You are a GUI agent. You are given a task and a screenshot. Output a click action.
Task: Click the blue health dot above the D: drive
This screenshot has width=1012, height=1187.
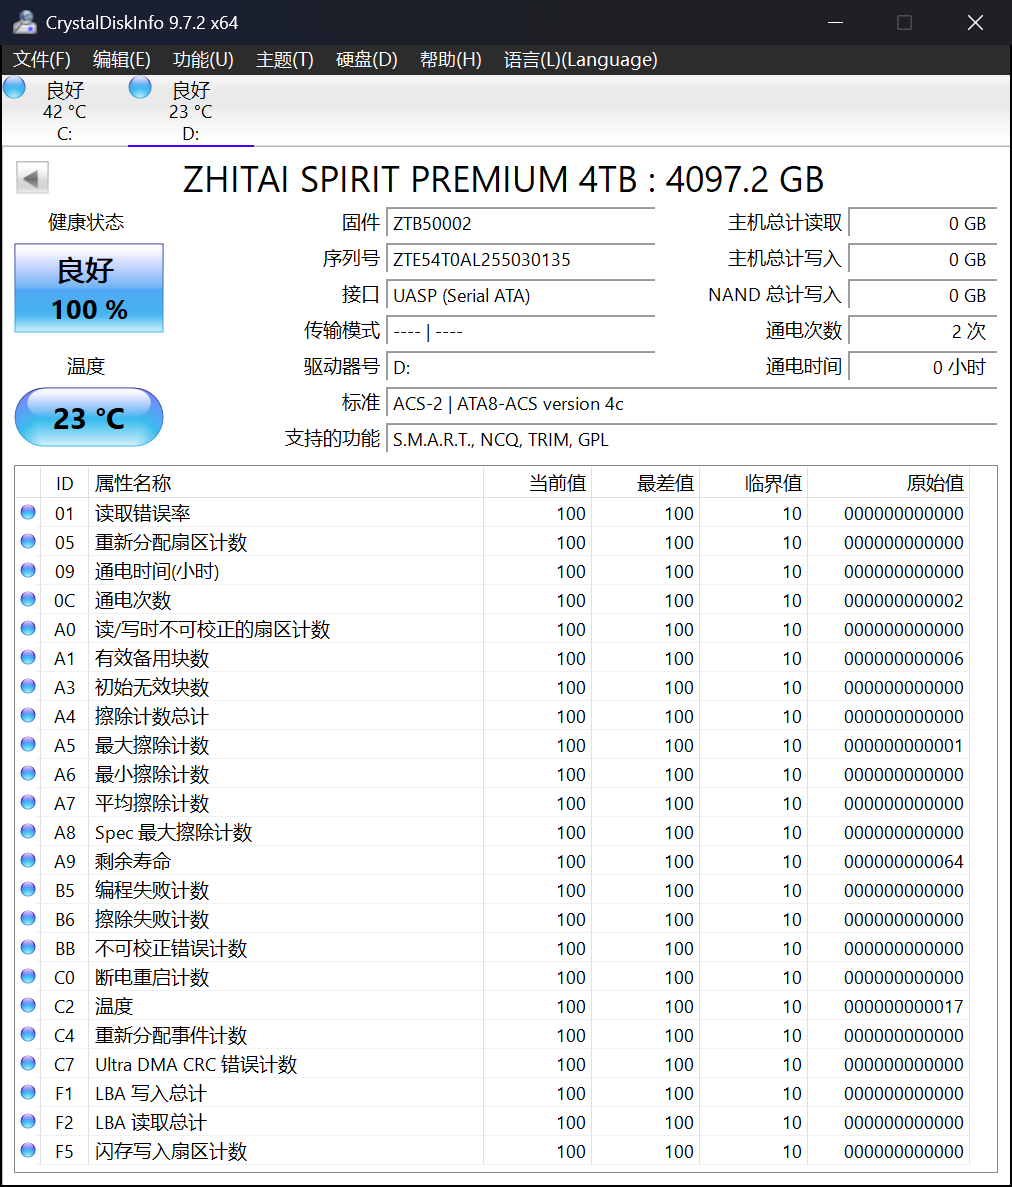(139, 87)
